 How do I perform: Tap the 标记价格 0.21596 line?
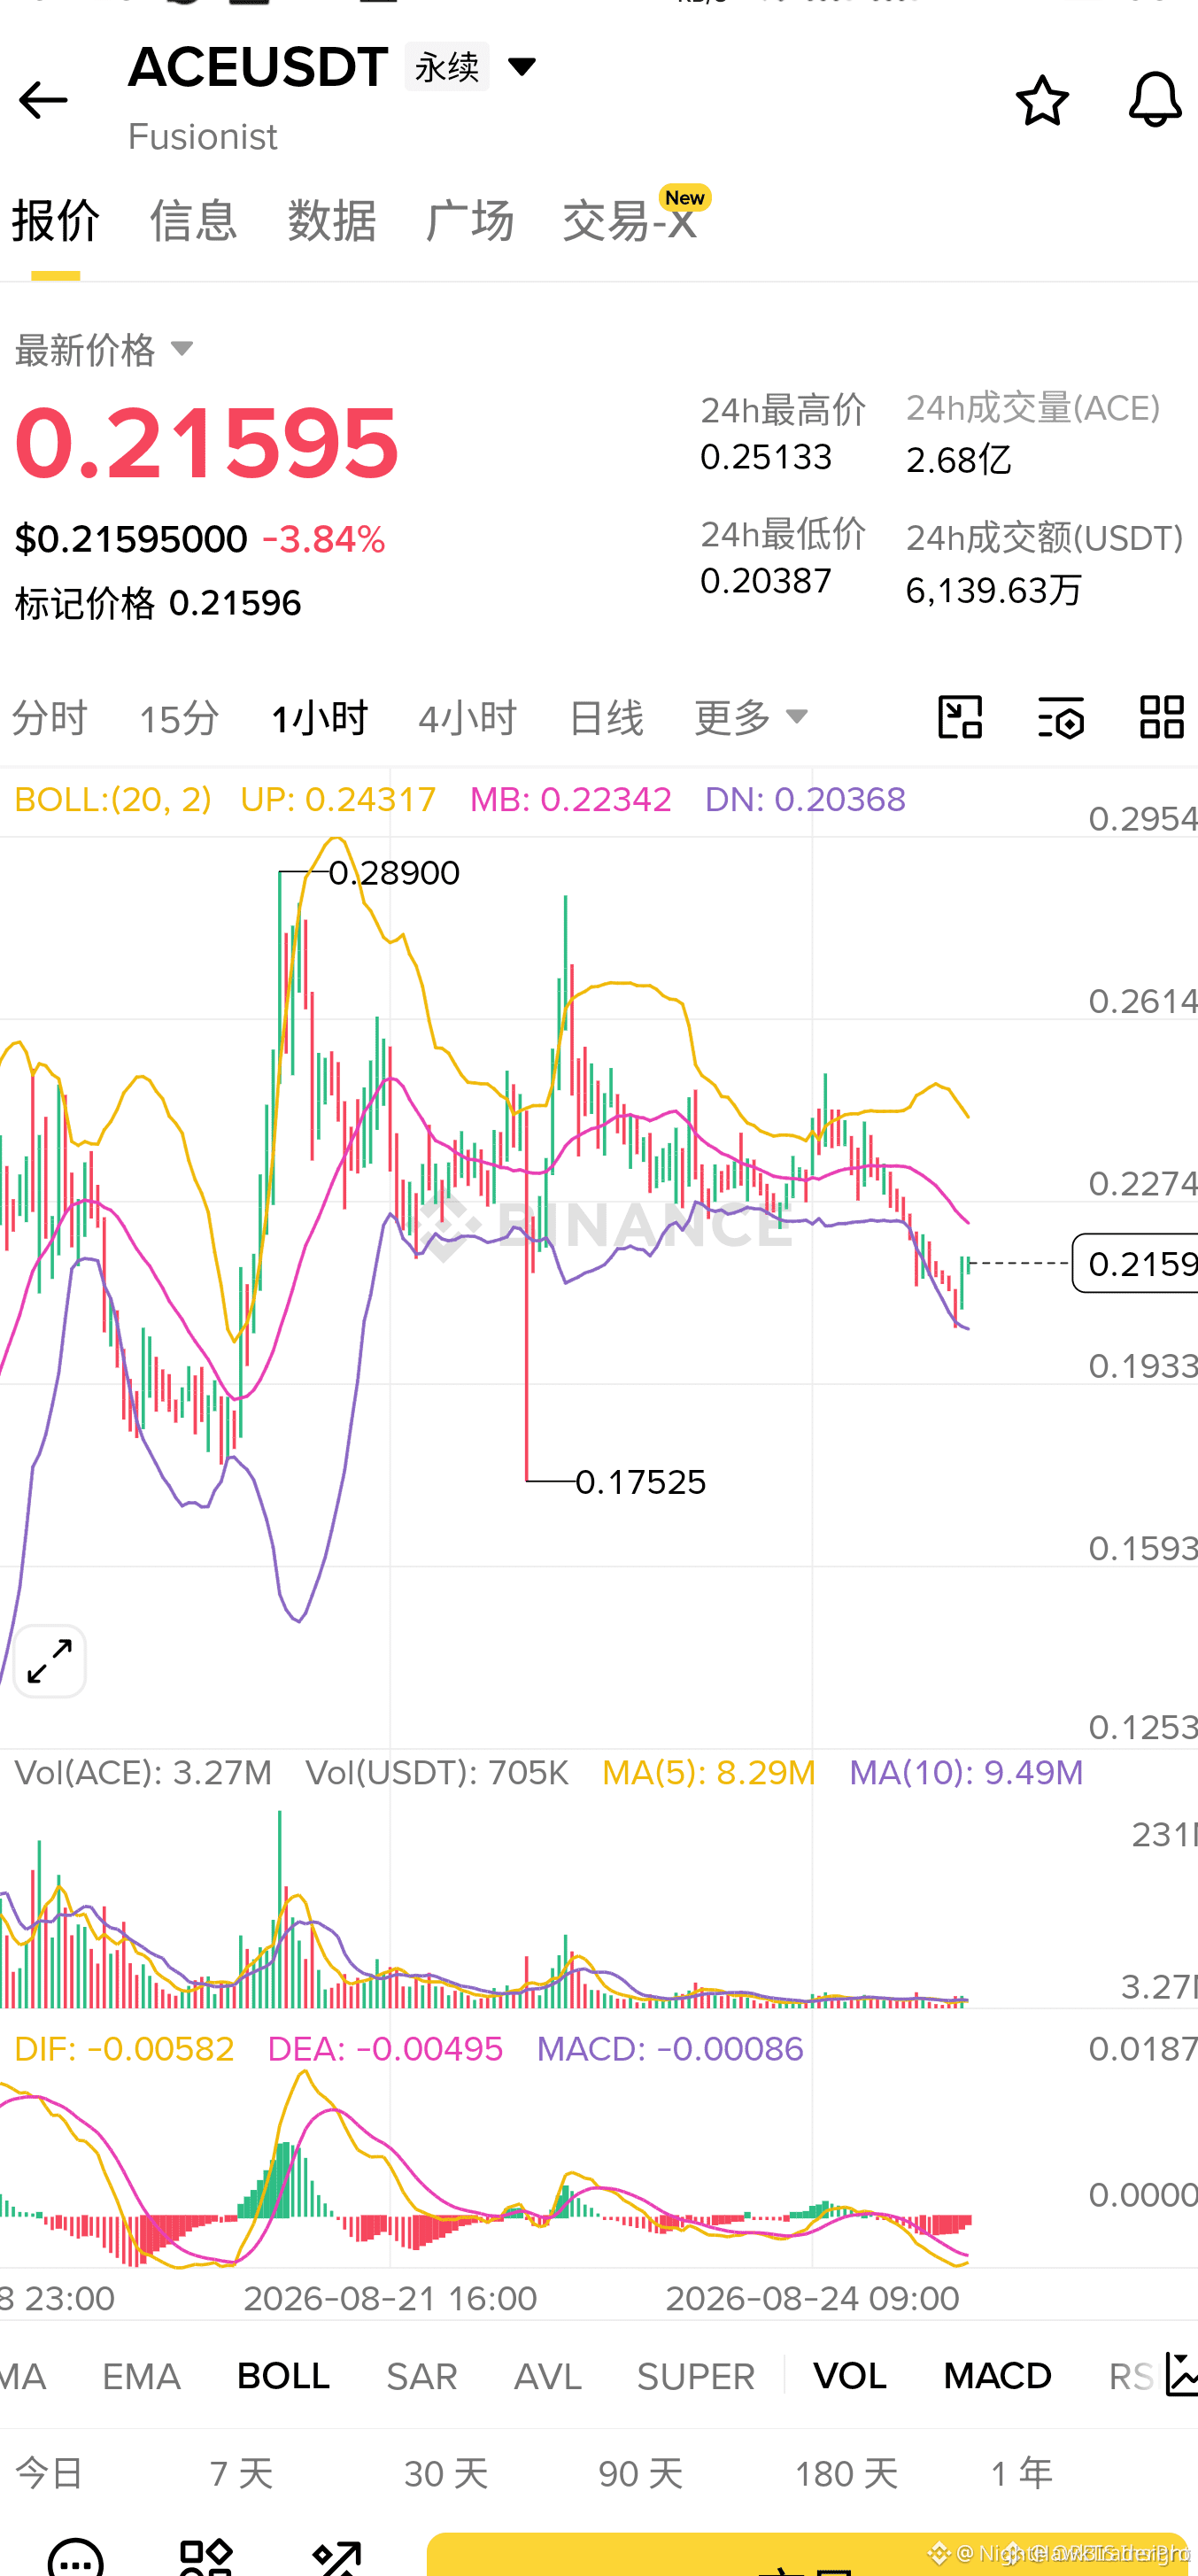pos(158,603)
